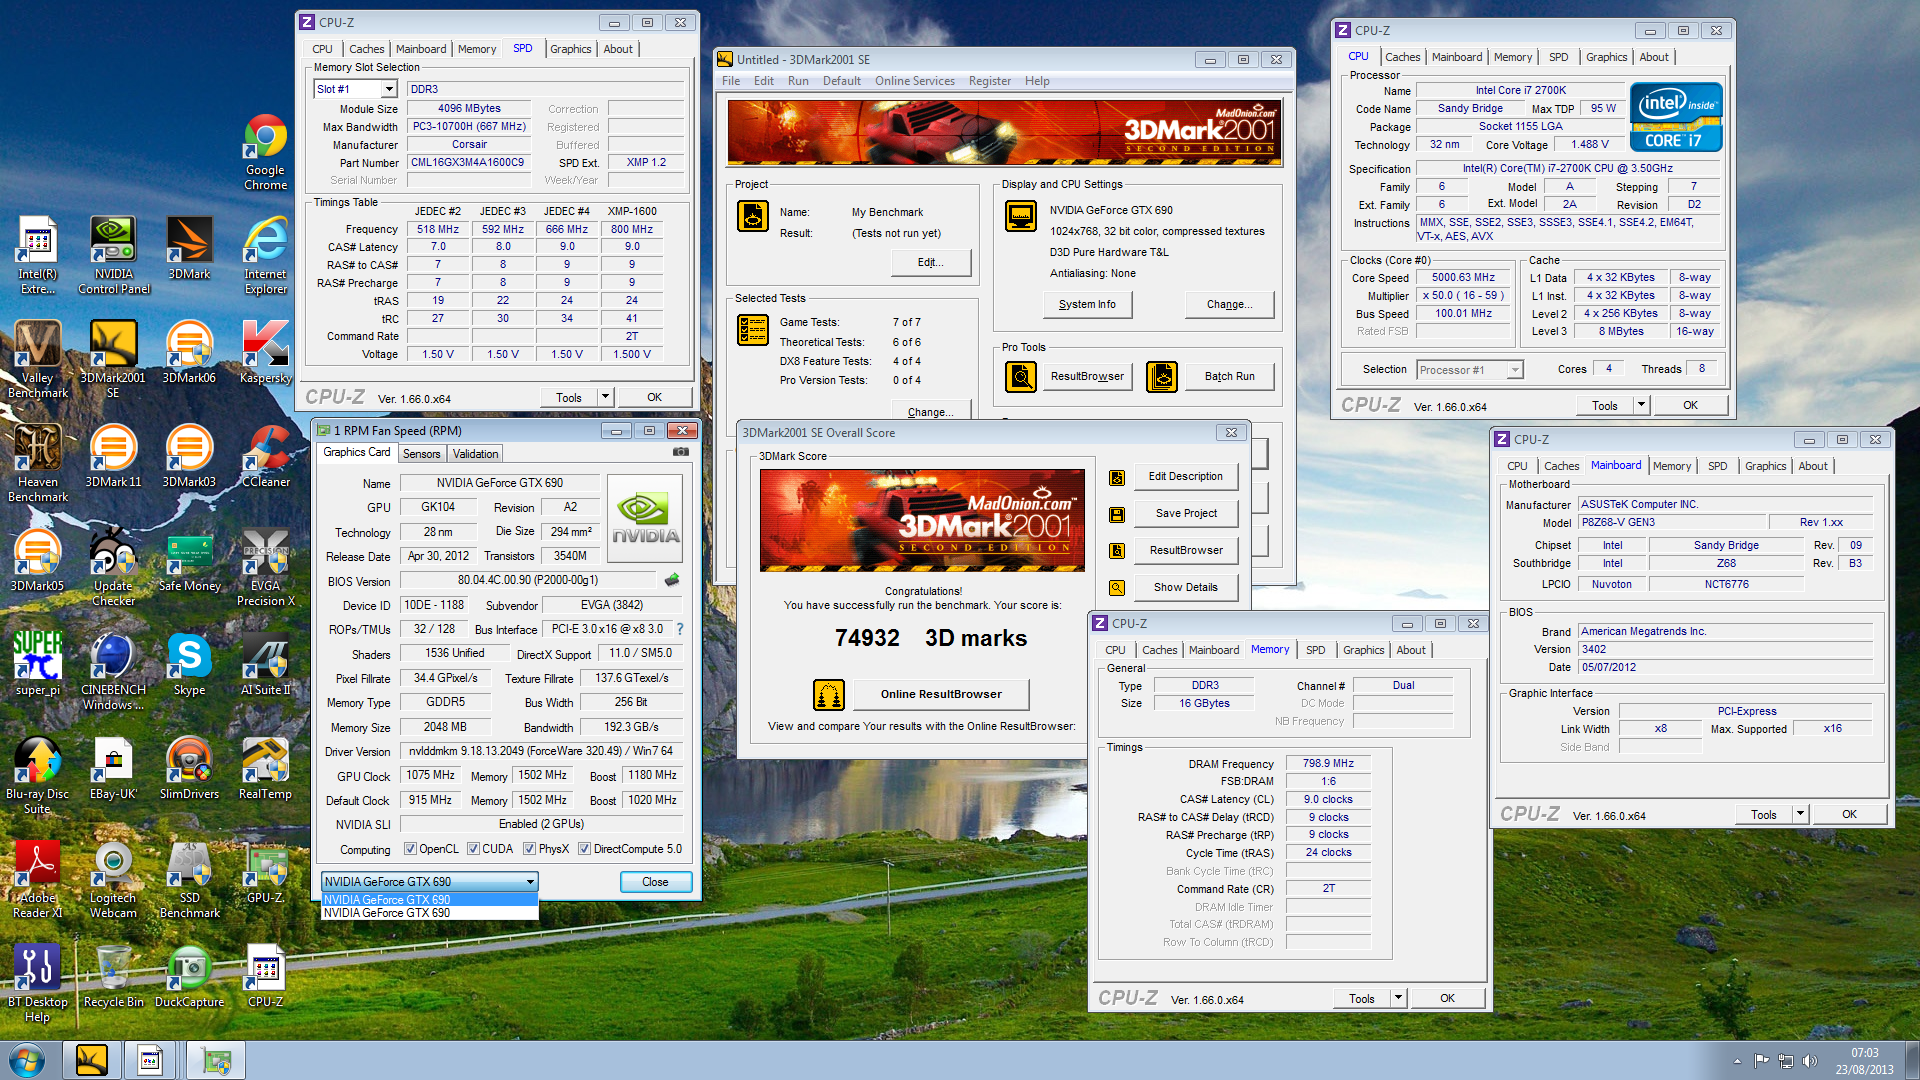Click the Show Details magnifier icon

click(x=1117, y=588)
